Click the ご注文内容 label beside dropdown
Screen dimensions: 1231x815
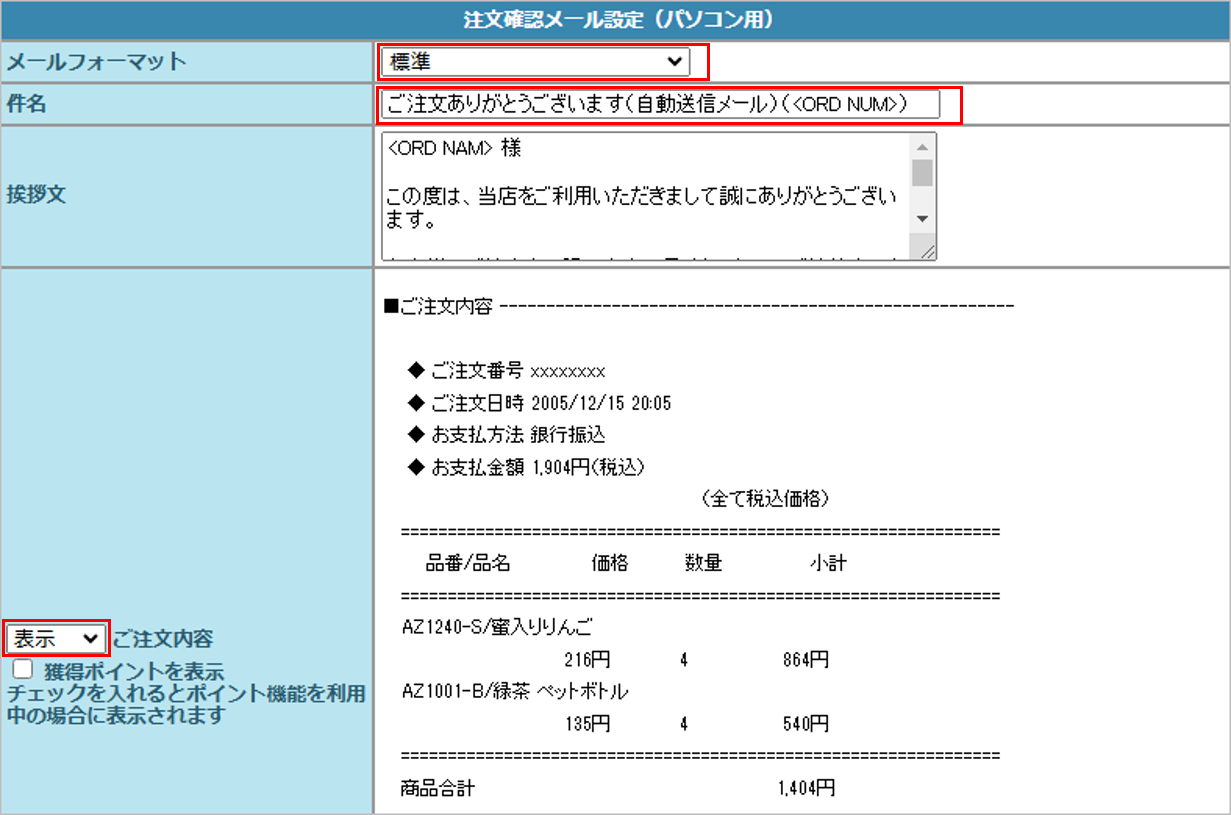(163, 638)
